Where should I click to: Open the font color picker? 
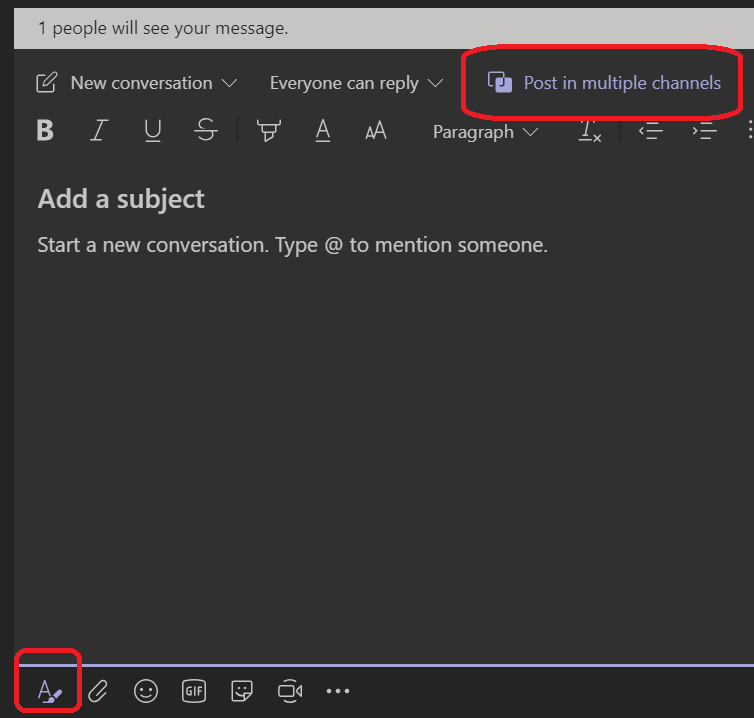pos(322,131)
